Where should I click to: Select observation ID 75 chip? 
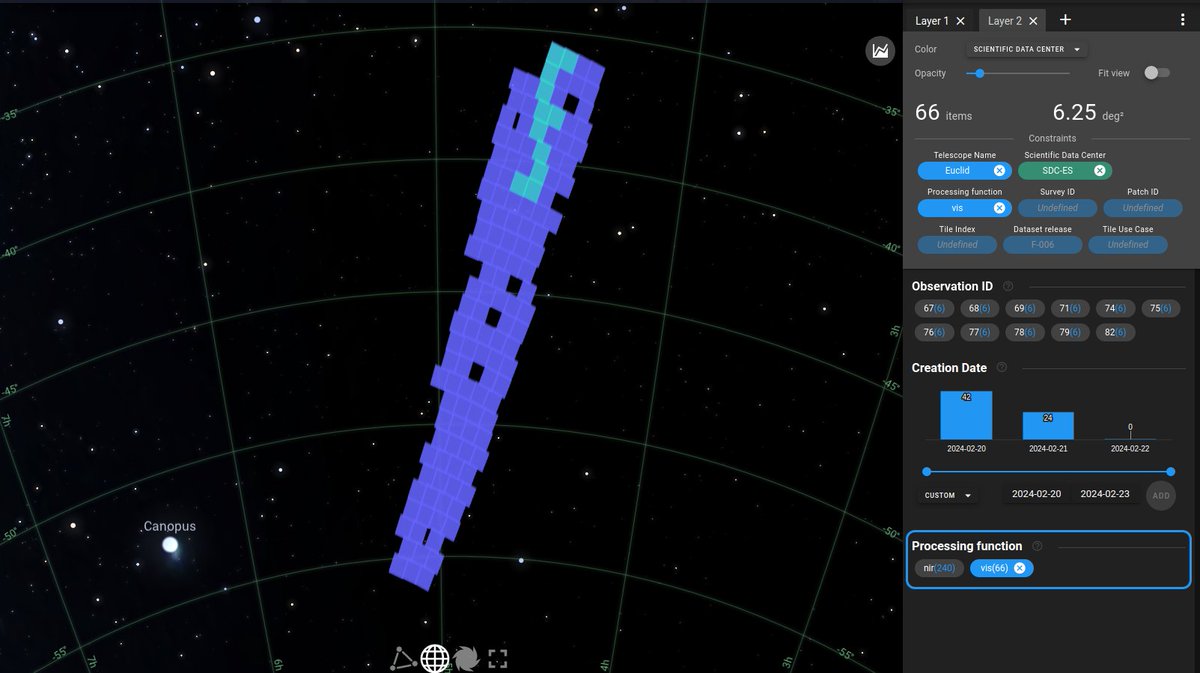pos(1161,309)
